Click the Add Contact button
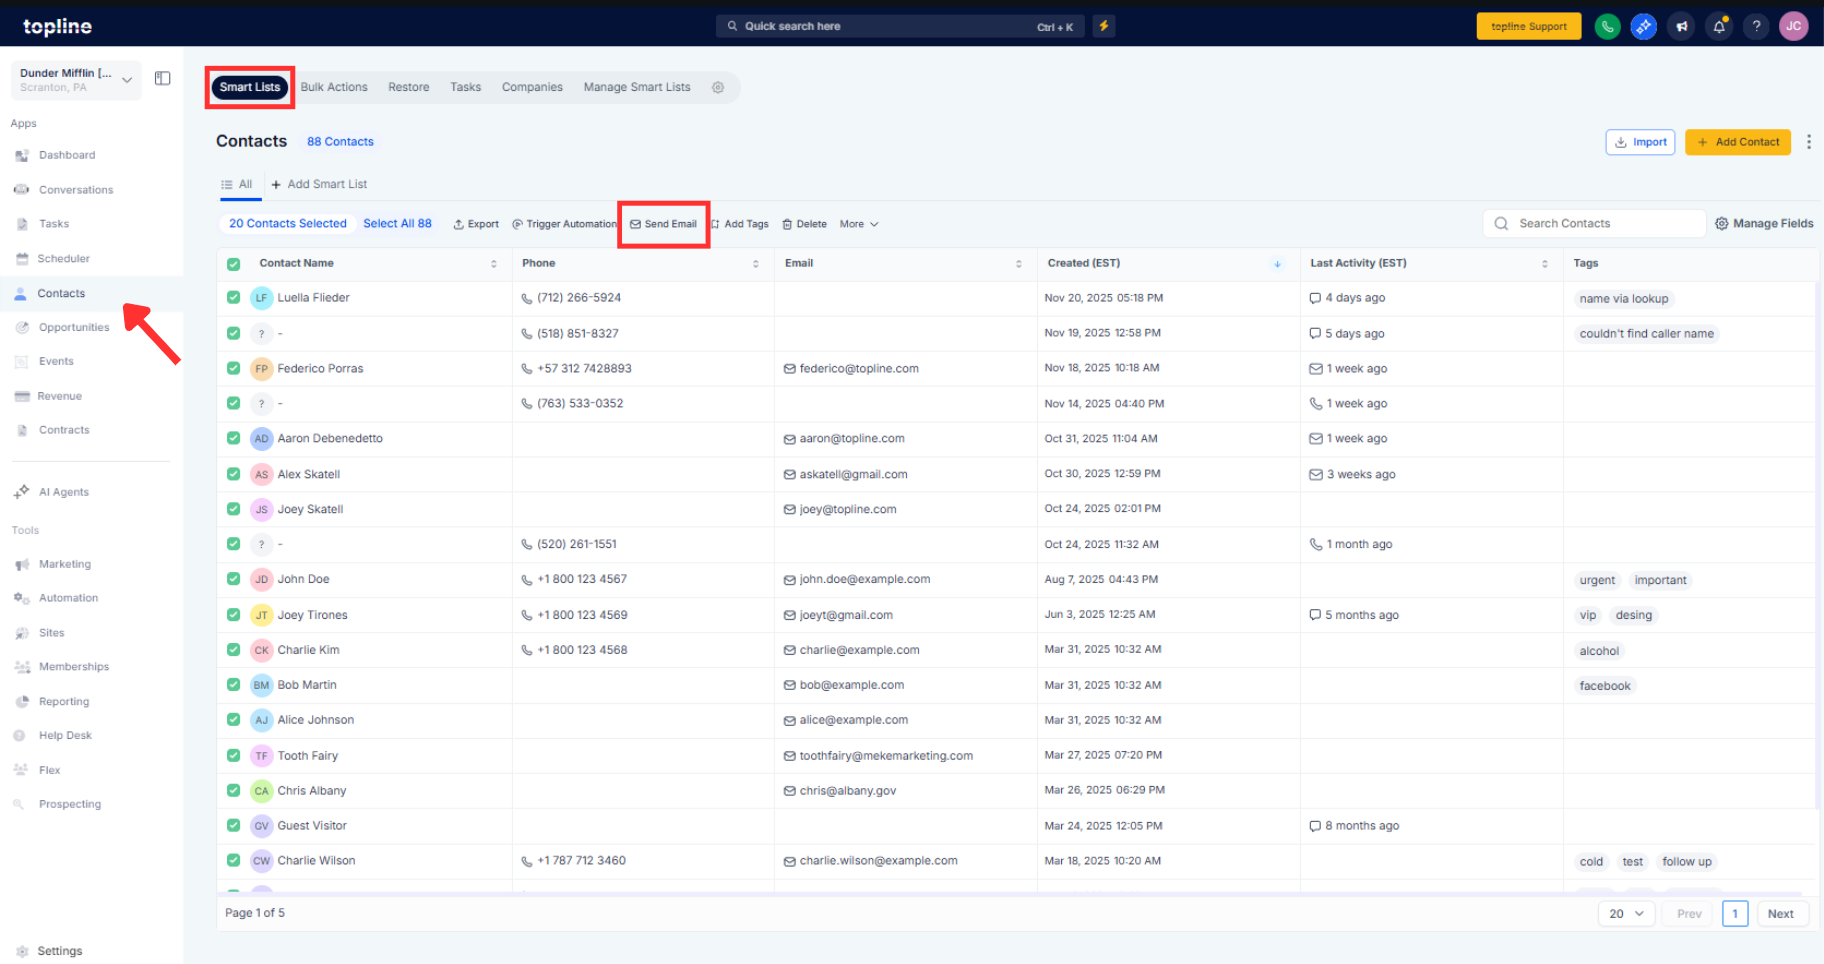Viewport: 1824px width, 964px height. tap(1738, 142)
